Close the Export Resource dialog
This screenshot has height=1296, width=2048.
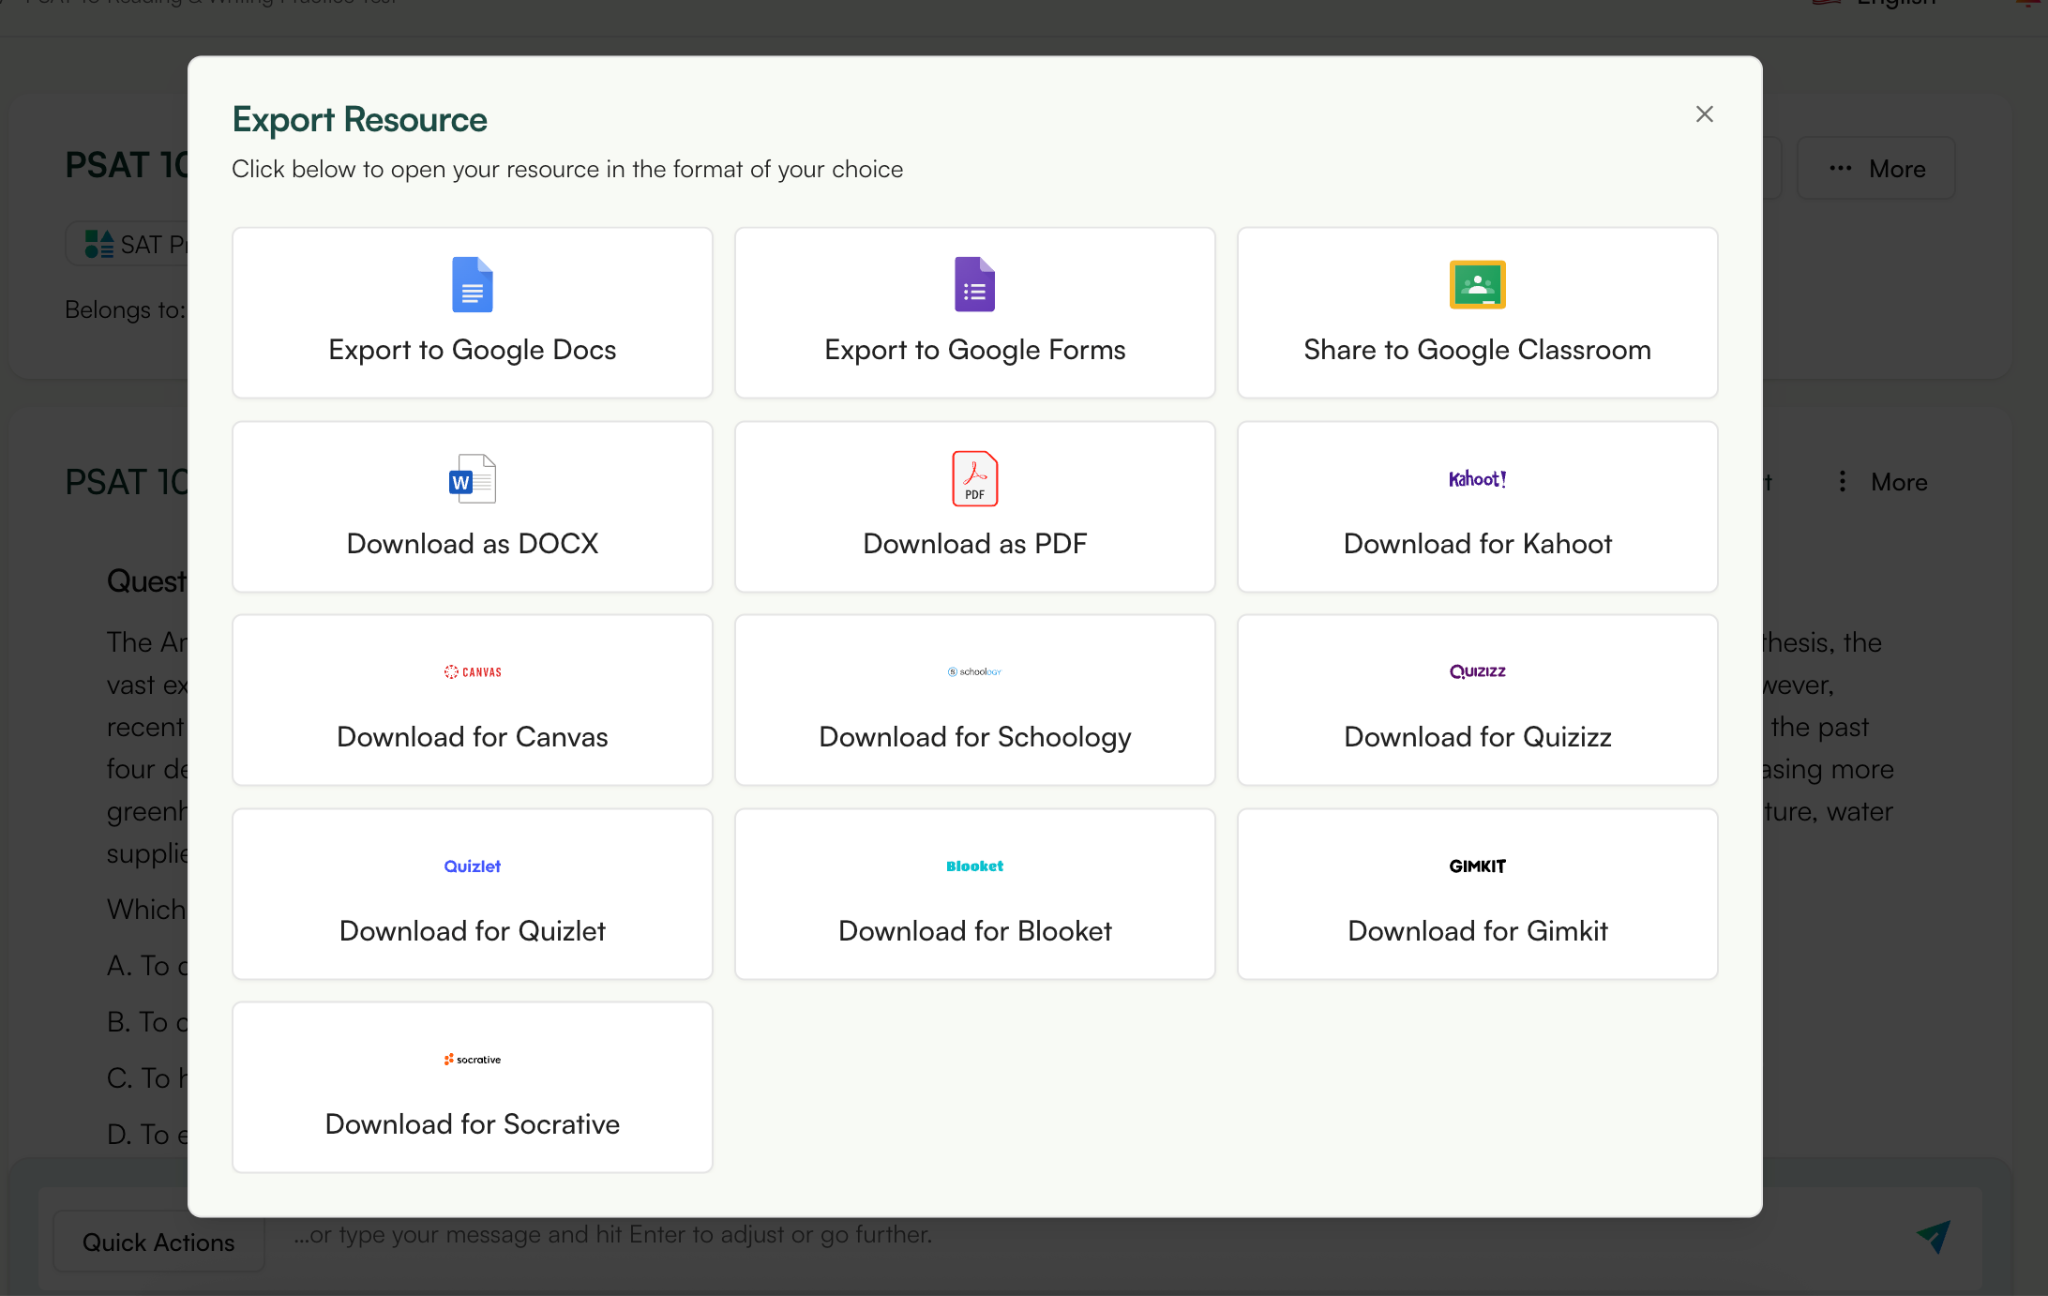(x=1704, y=115)
